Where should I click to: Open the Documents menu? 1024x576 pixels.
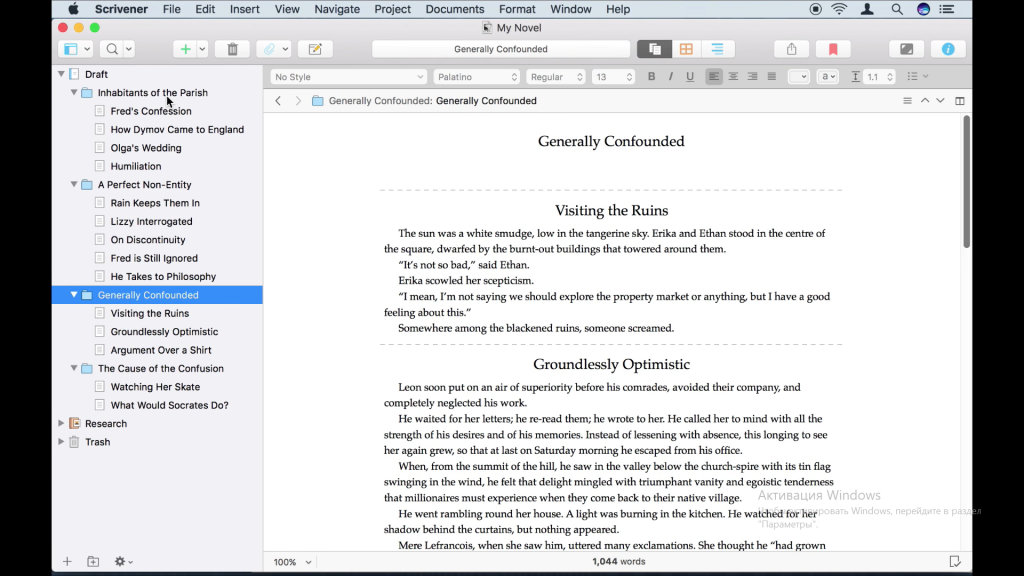tap(455, 9)
